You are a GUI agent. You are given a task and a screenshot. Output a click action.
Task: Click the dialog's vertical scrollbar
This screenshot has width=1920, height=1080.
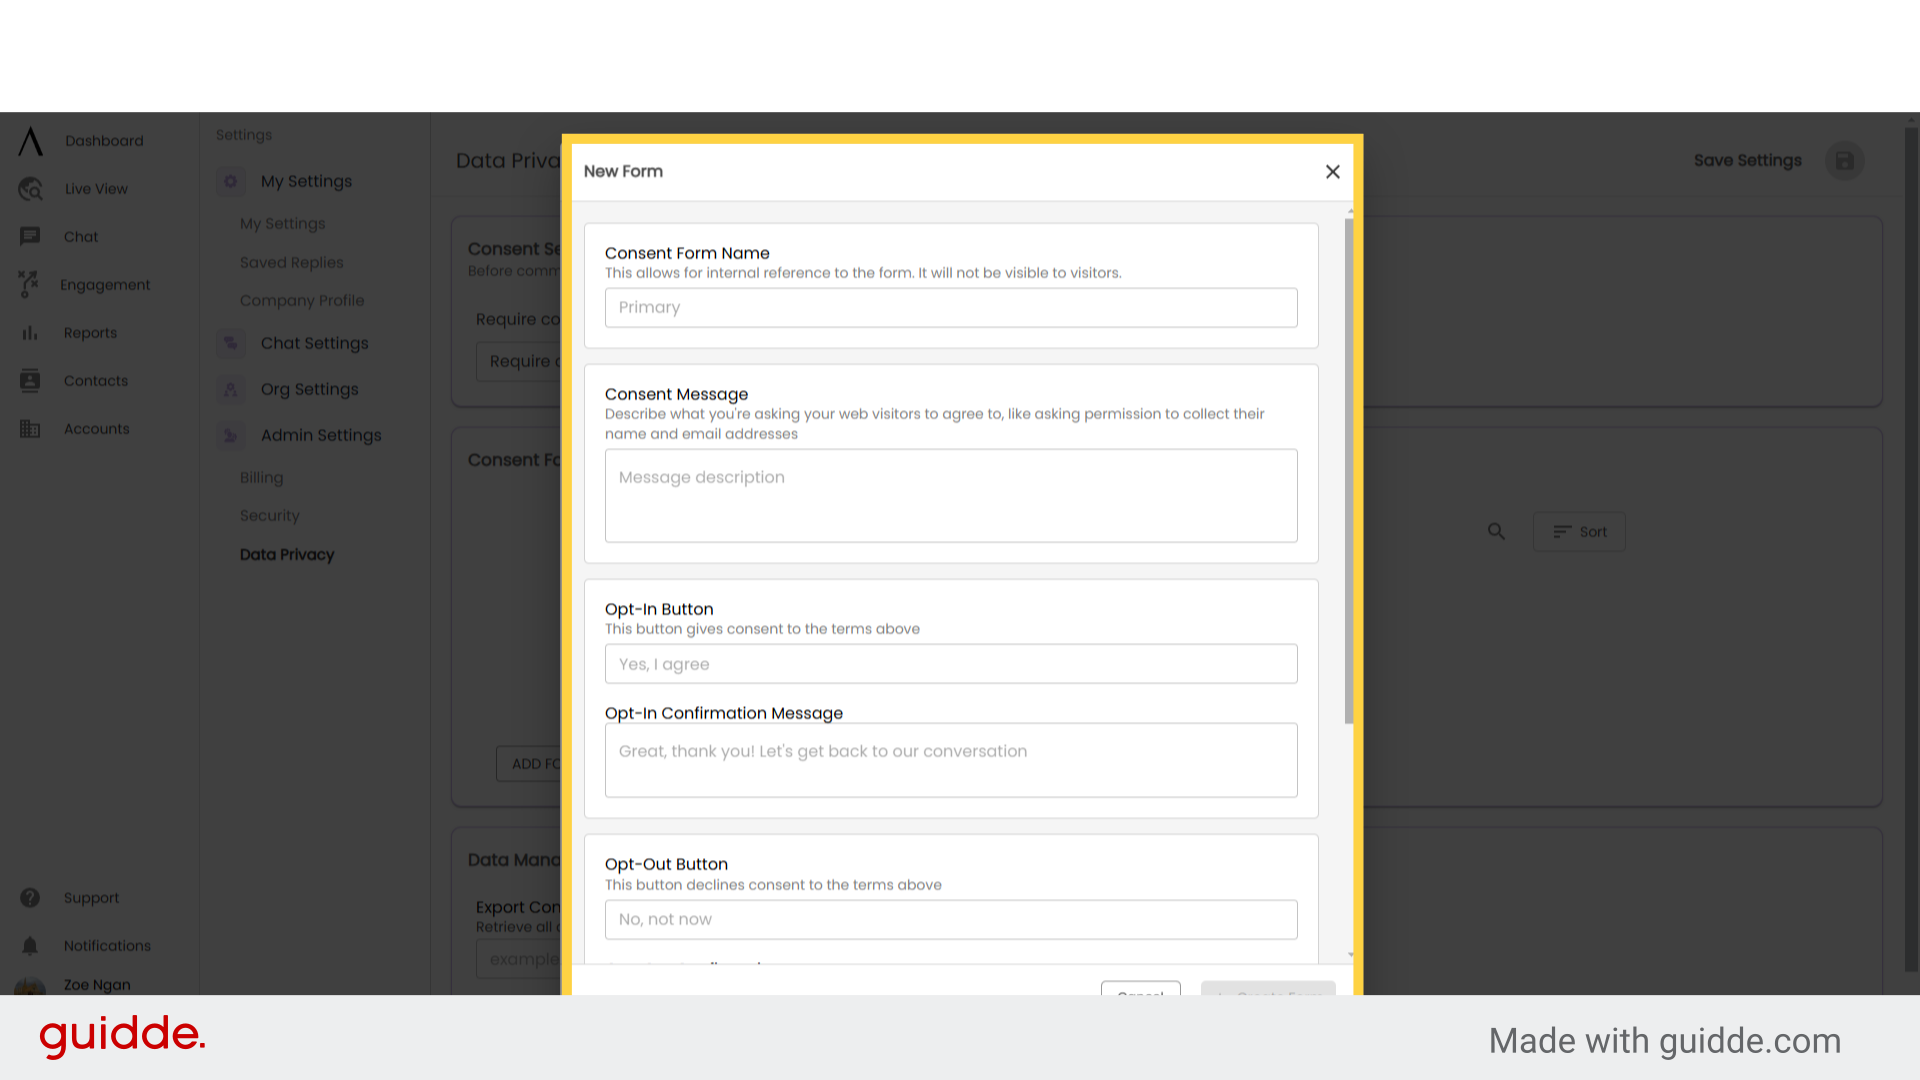(1349, 470)
